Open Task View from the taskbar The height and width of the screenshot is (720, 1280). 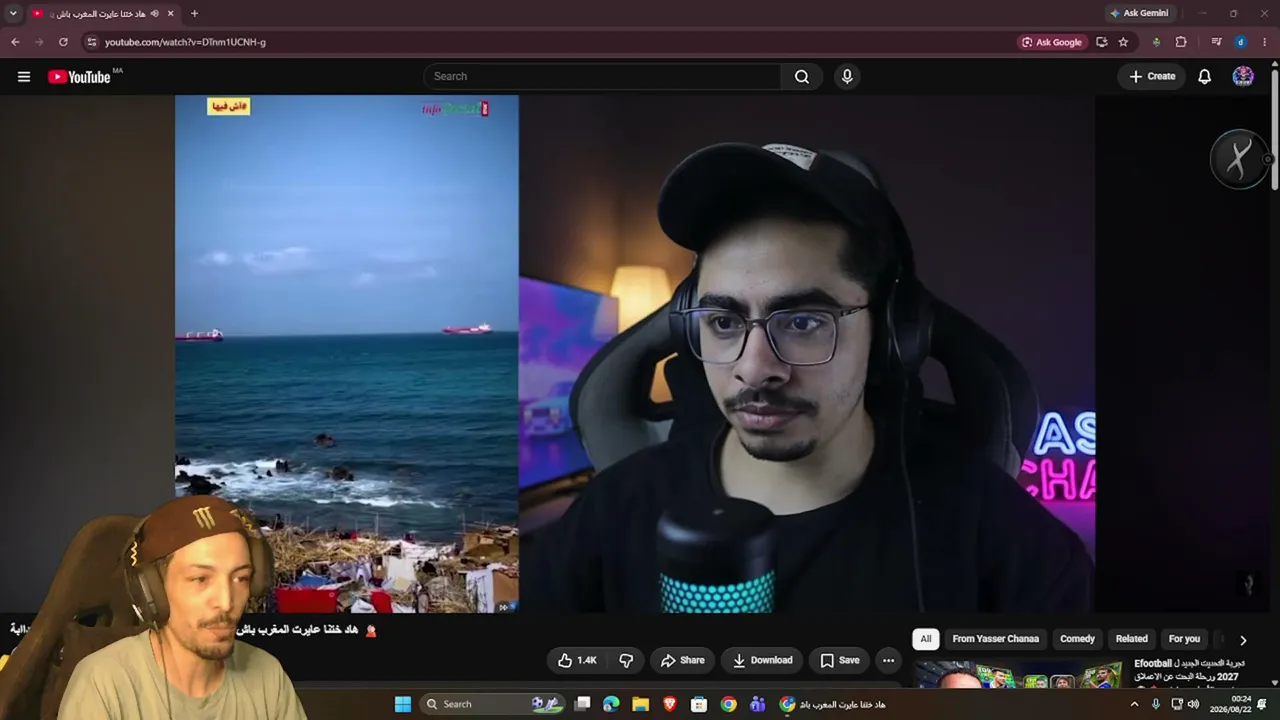click(582, 704)
